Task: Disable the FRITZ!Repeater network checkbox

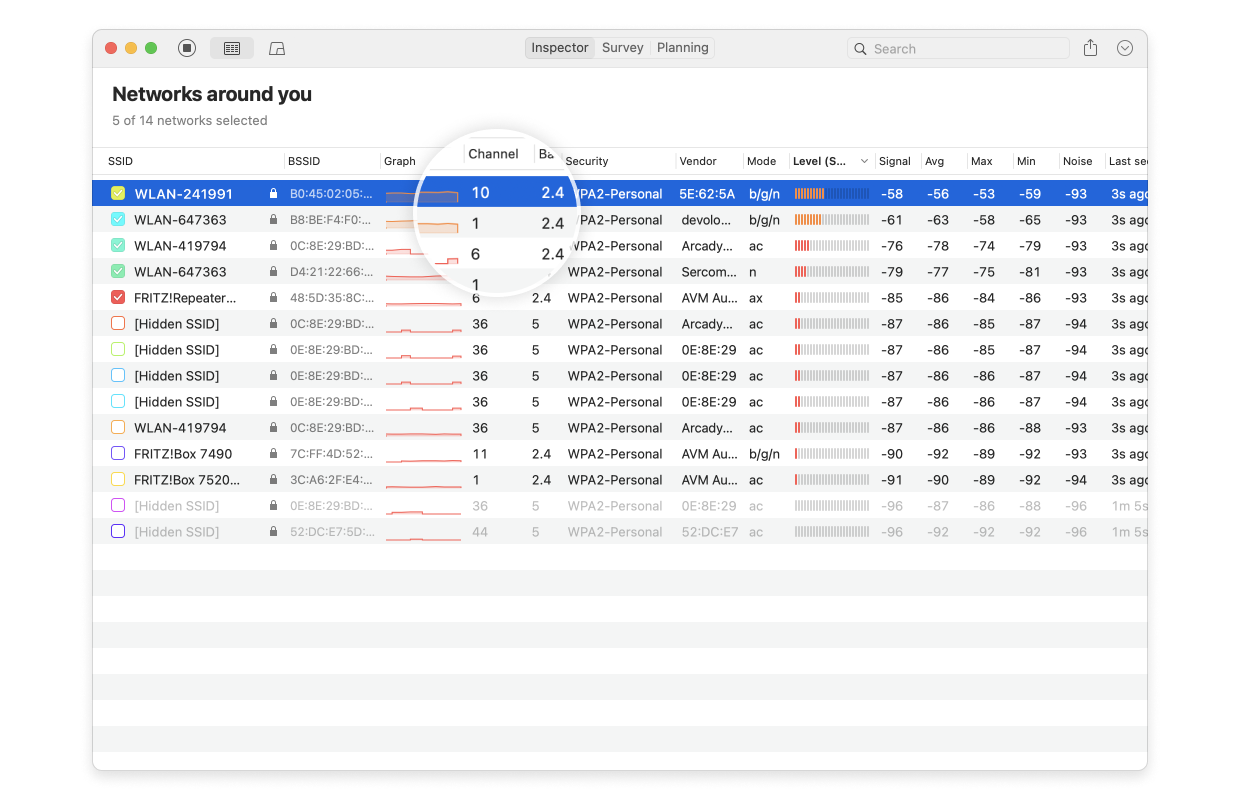Action: (x=118, y=297)
